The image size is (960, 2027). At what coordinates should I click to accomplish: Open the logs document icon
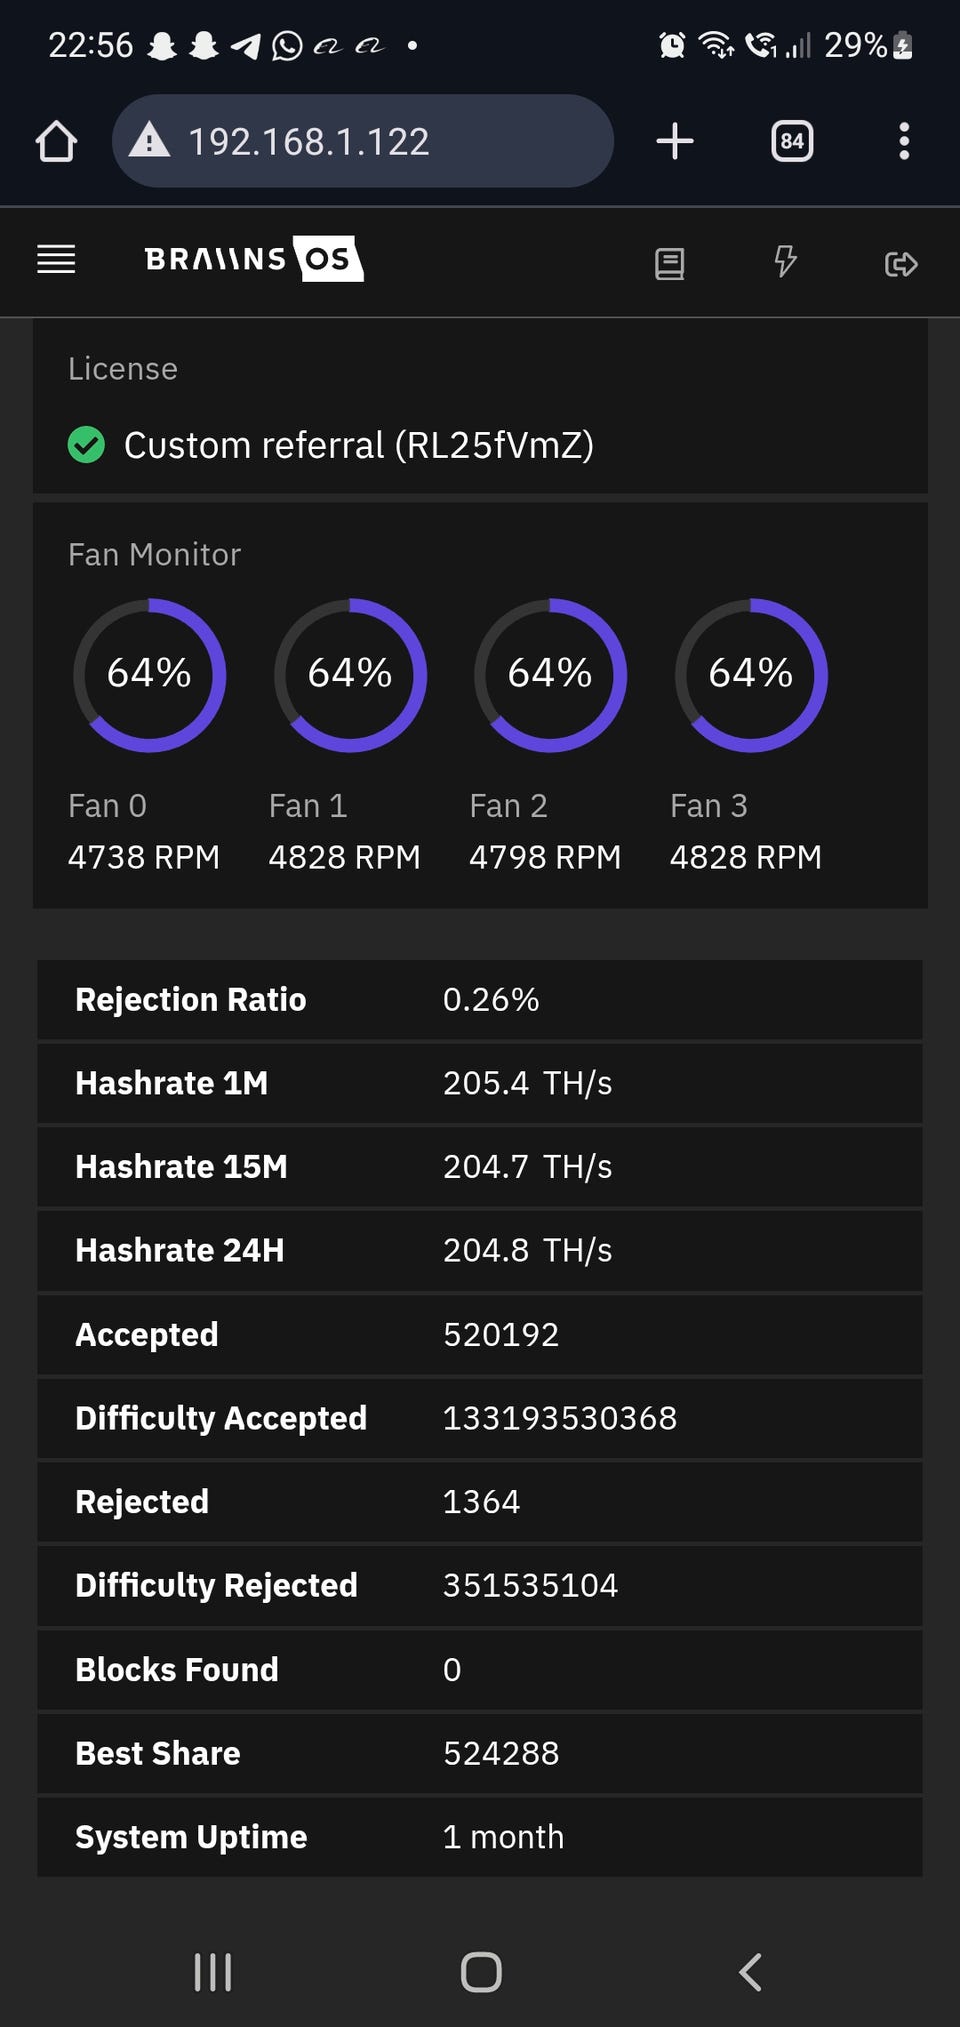[x=669, y=263]
